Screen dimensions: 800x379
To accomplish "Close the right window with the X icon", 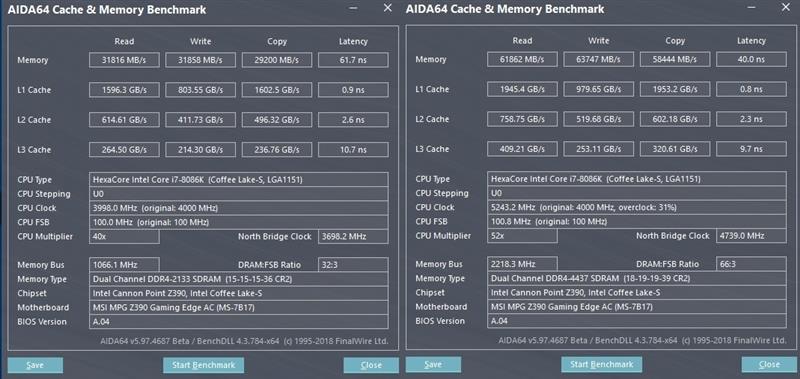I will point(786,8).
